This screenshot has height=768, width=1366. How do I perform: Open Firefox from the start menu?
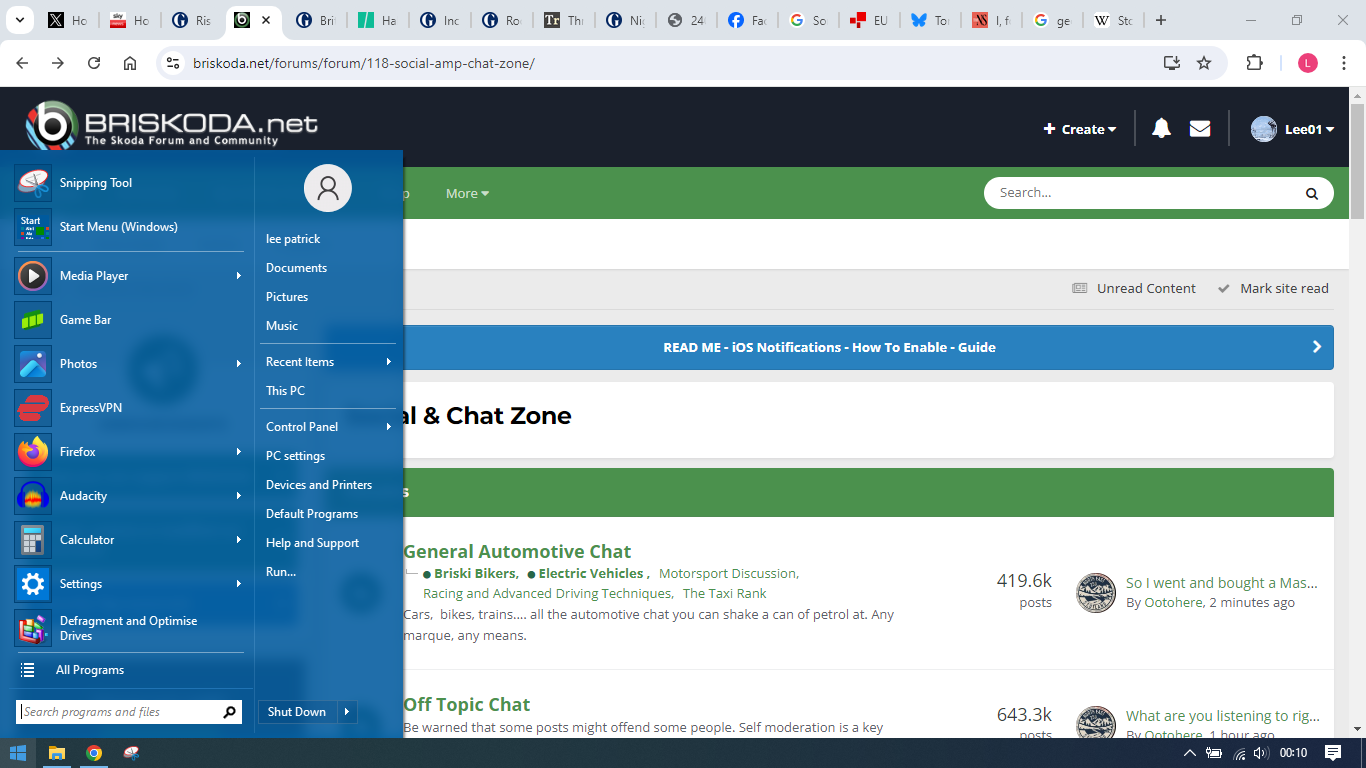click(x=77, y=451)
